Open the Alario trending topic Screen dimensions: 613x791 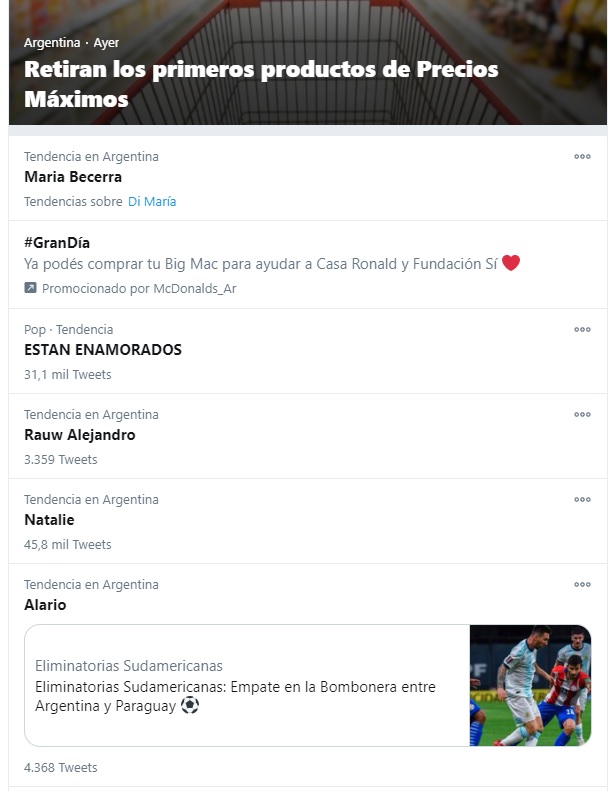click(x=45, y=605)
